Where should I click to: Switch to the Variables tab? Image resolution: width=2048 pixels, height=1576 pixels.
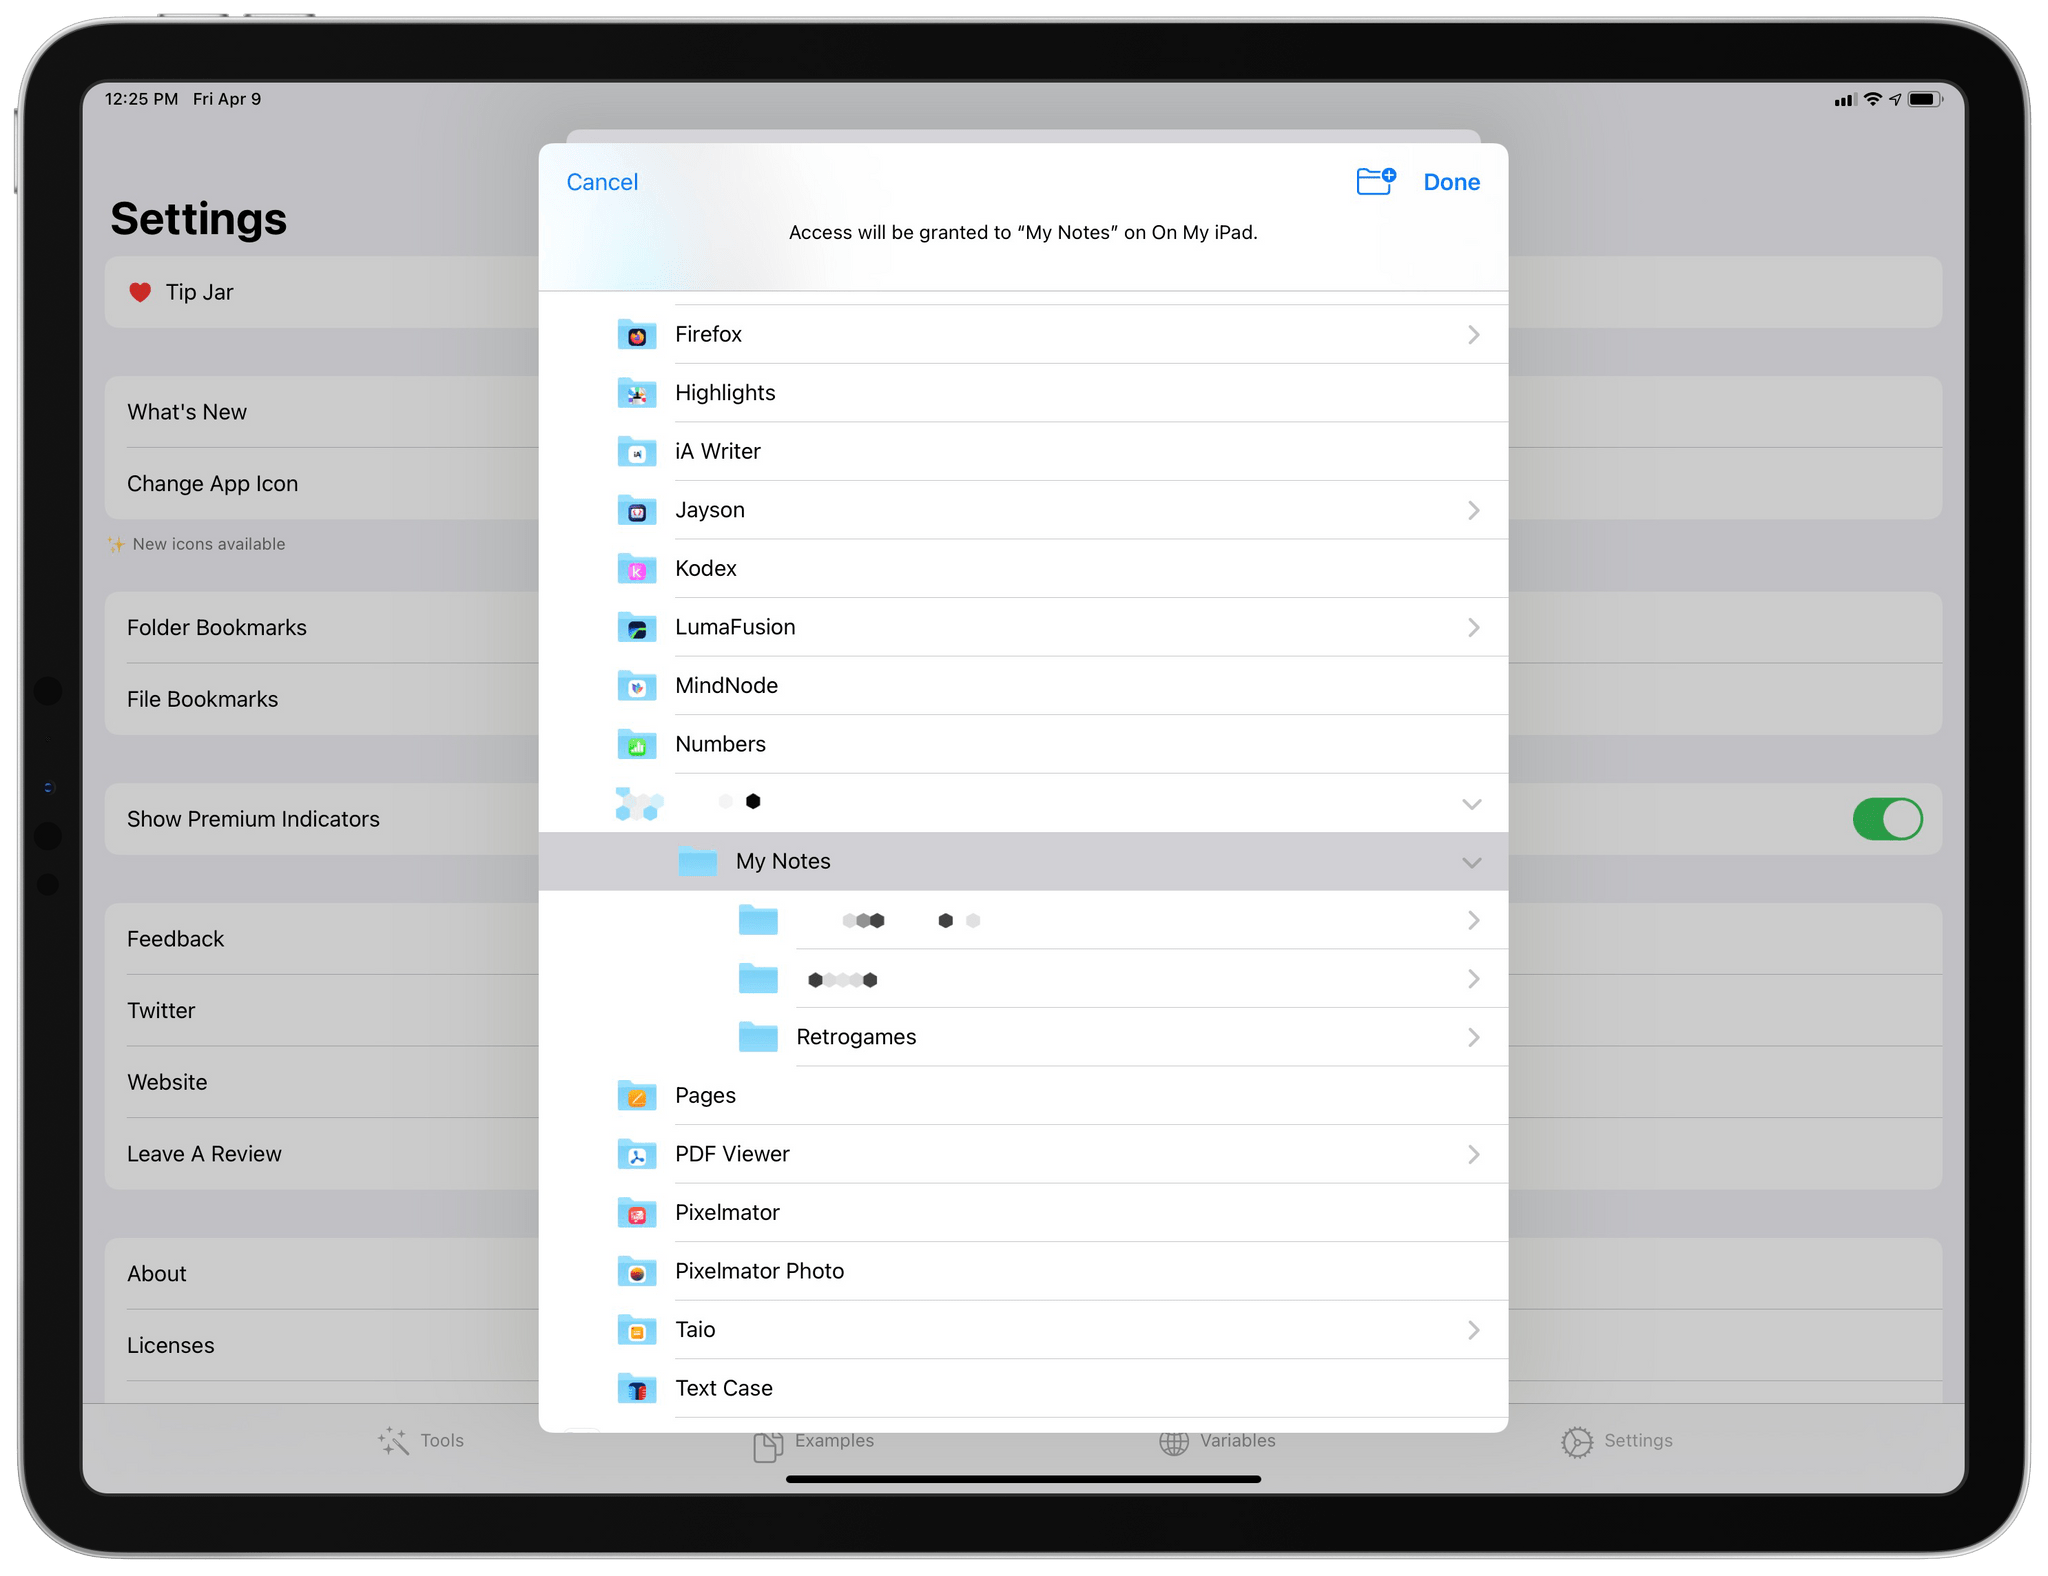point(1217,1441)
